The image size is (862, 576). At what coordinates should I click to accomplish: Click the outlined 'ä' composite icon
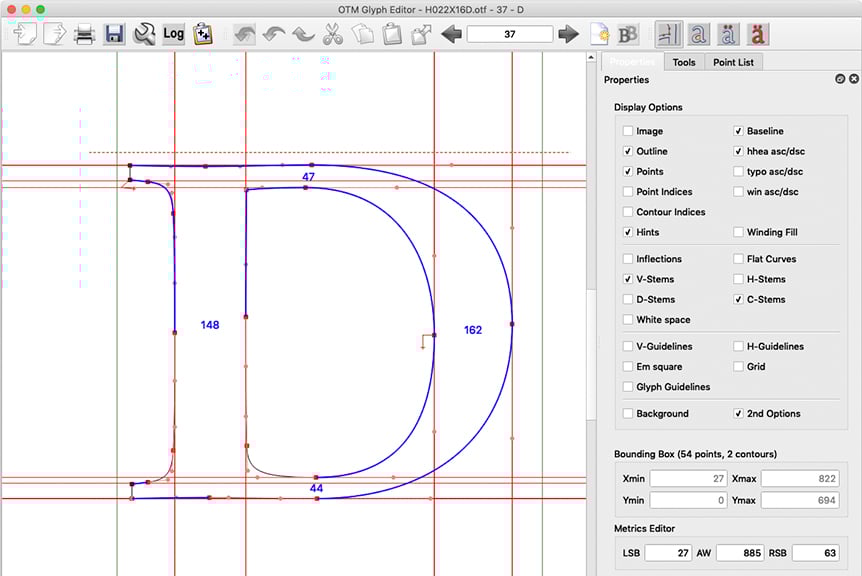(728, 34)
